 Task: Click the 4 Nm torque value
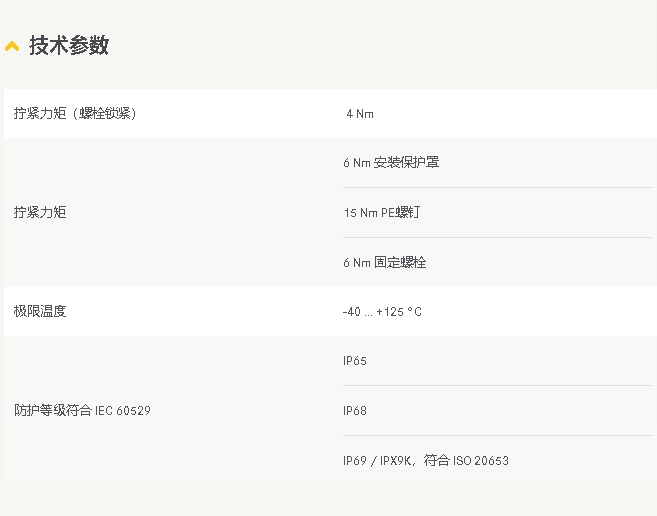click(360, 114)
